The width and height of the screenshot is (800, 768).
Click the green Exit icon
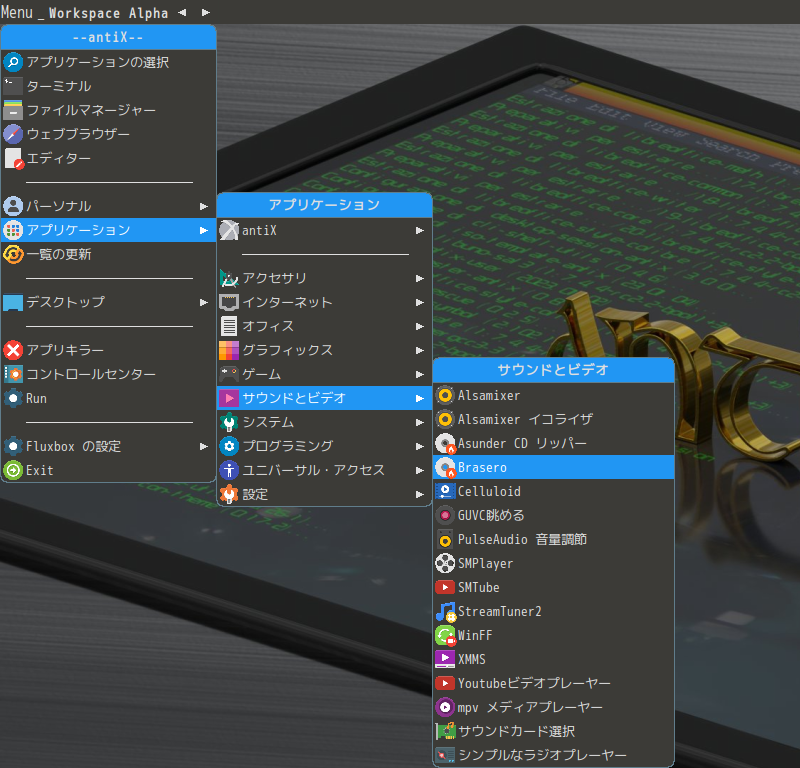tap(13, 470)
